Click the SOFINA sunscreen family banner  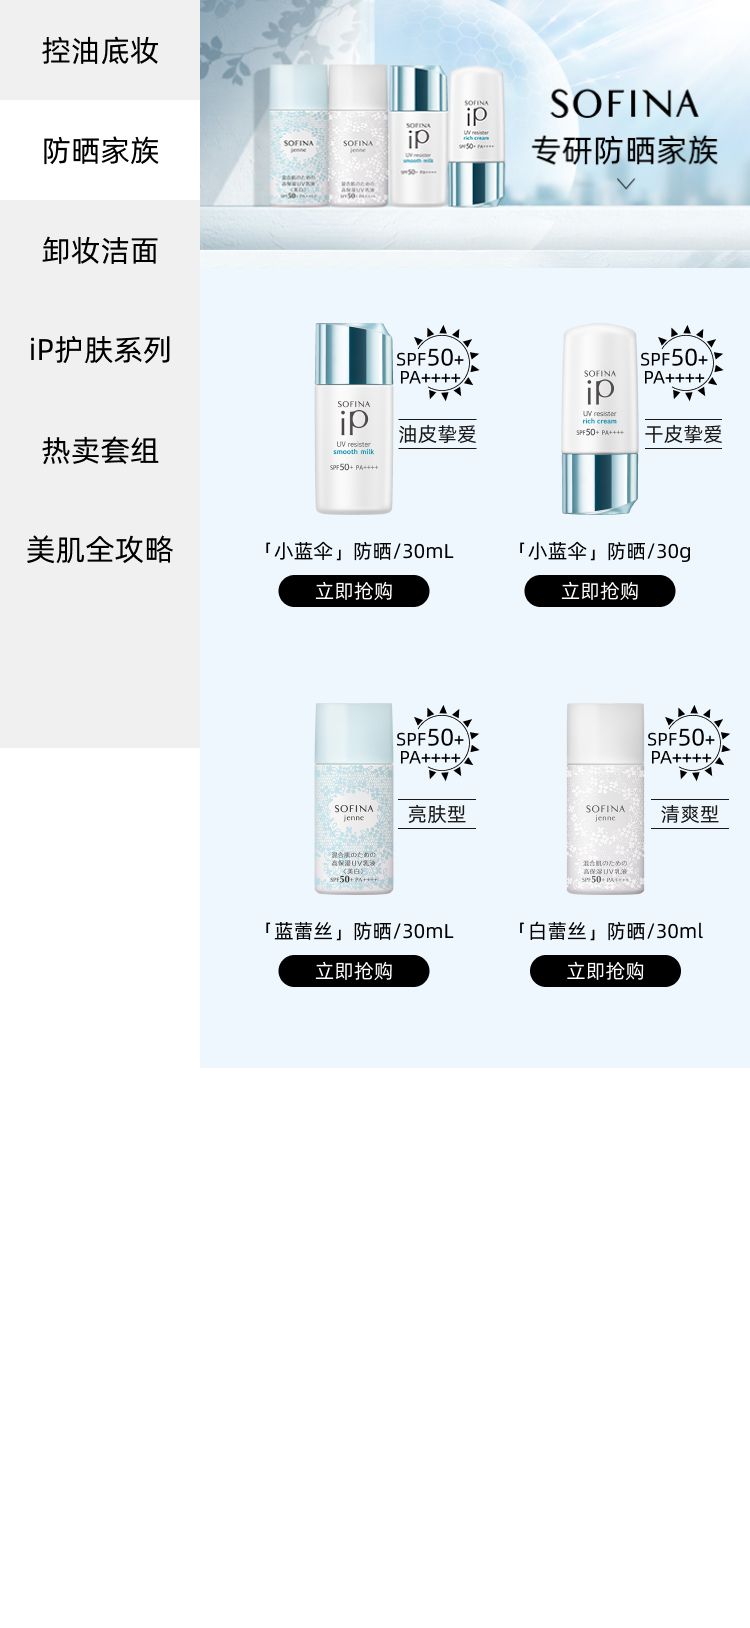[x=475, y=134]
